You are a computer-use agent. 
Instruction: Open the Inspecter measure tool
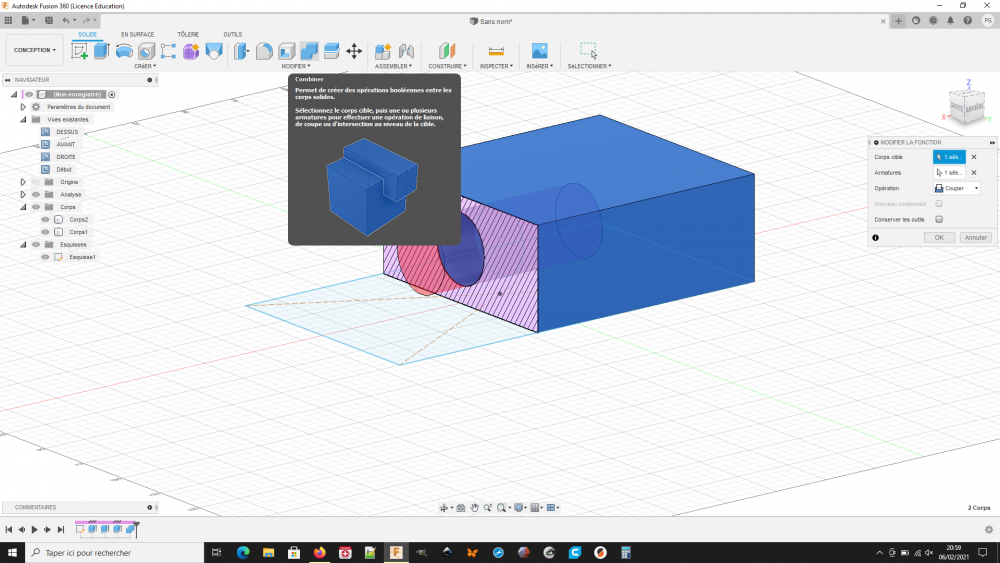[496, 51]
